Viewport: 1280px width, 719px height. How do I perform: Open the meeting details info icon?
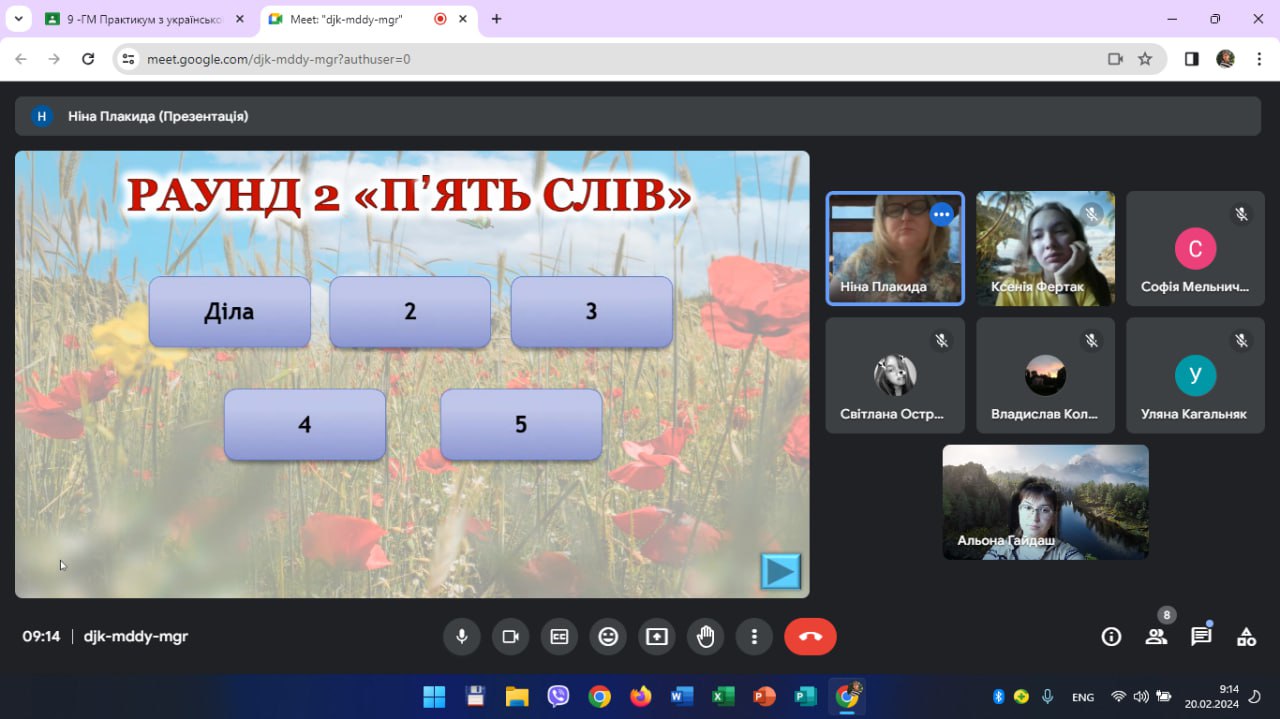coord(1111,637)
